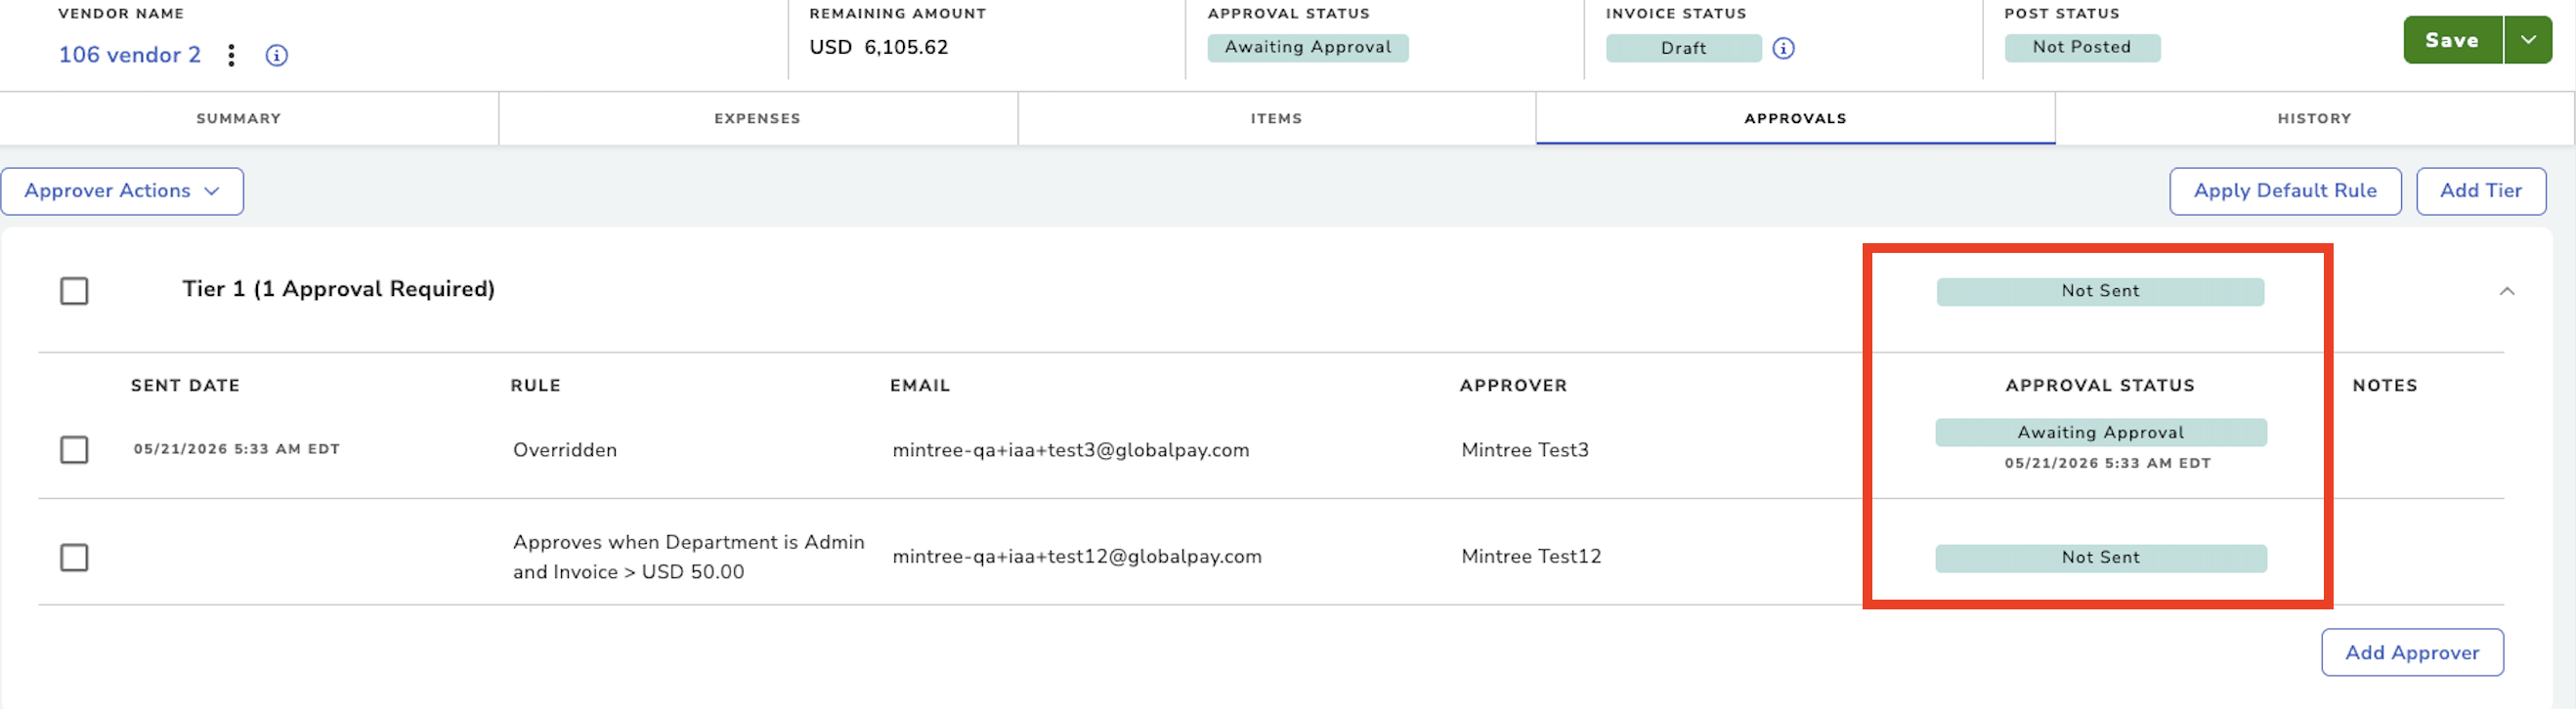The height and width of the screenshot is (709, 2576).
Task: Click the Sent Date column header
Action: (186, 386)
